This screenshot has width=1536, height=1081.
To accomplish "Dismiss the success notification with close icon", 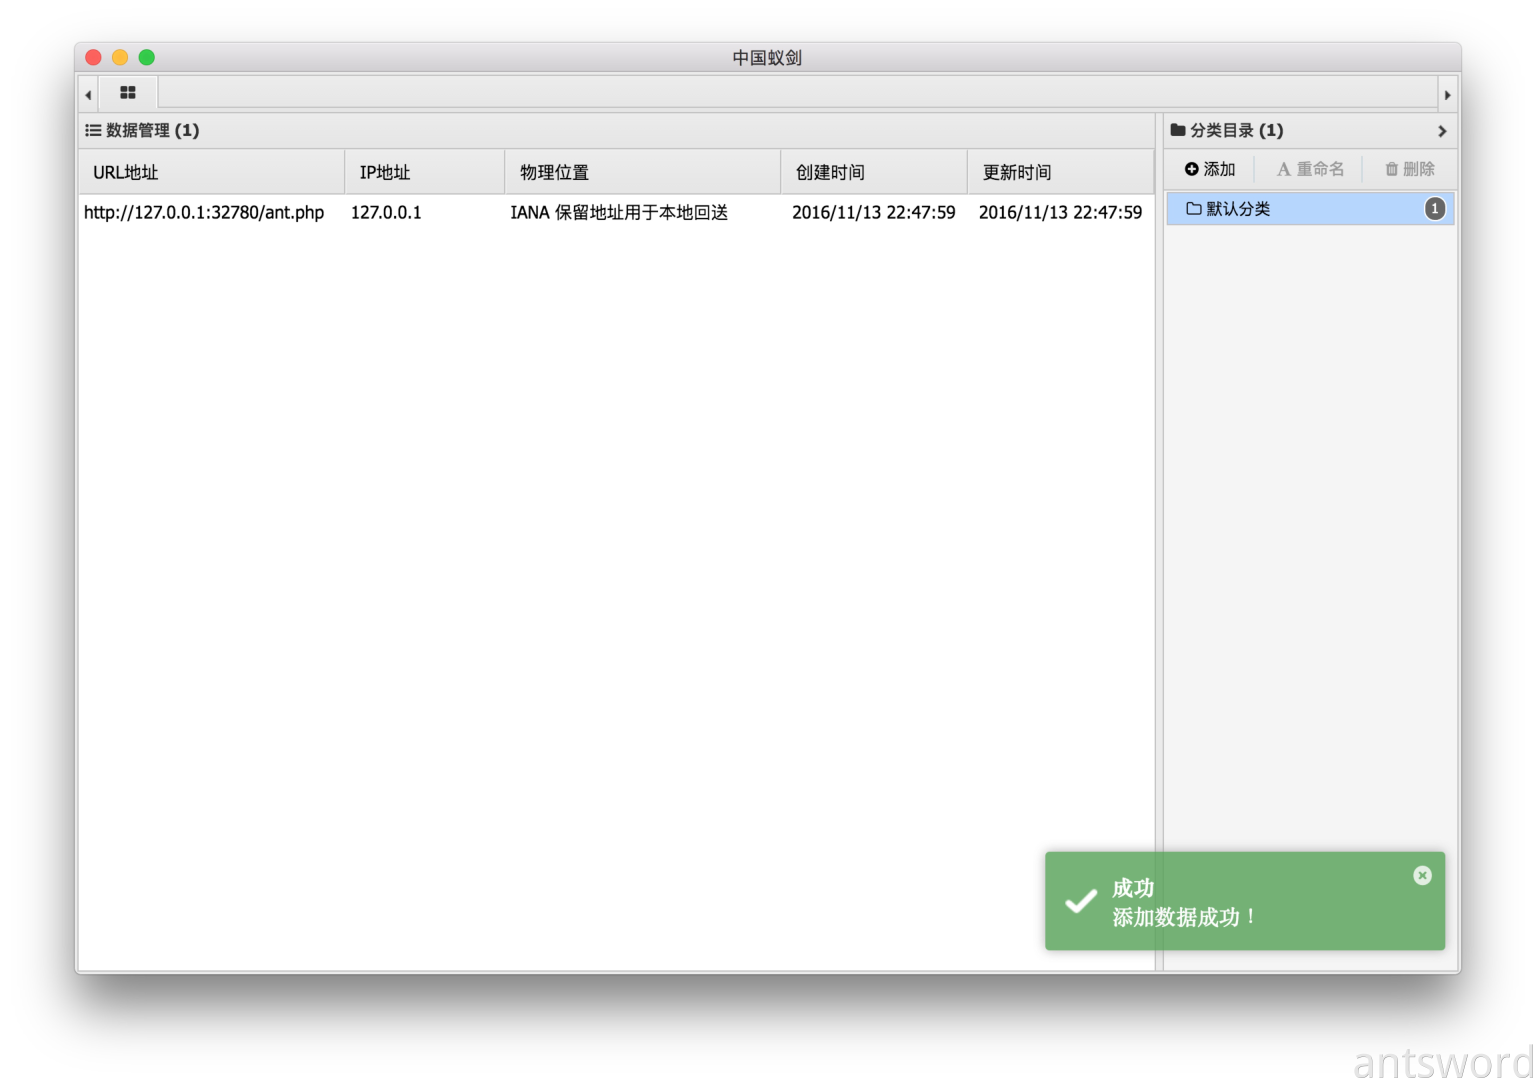I will [1422, 876].
